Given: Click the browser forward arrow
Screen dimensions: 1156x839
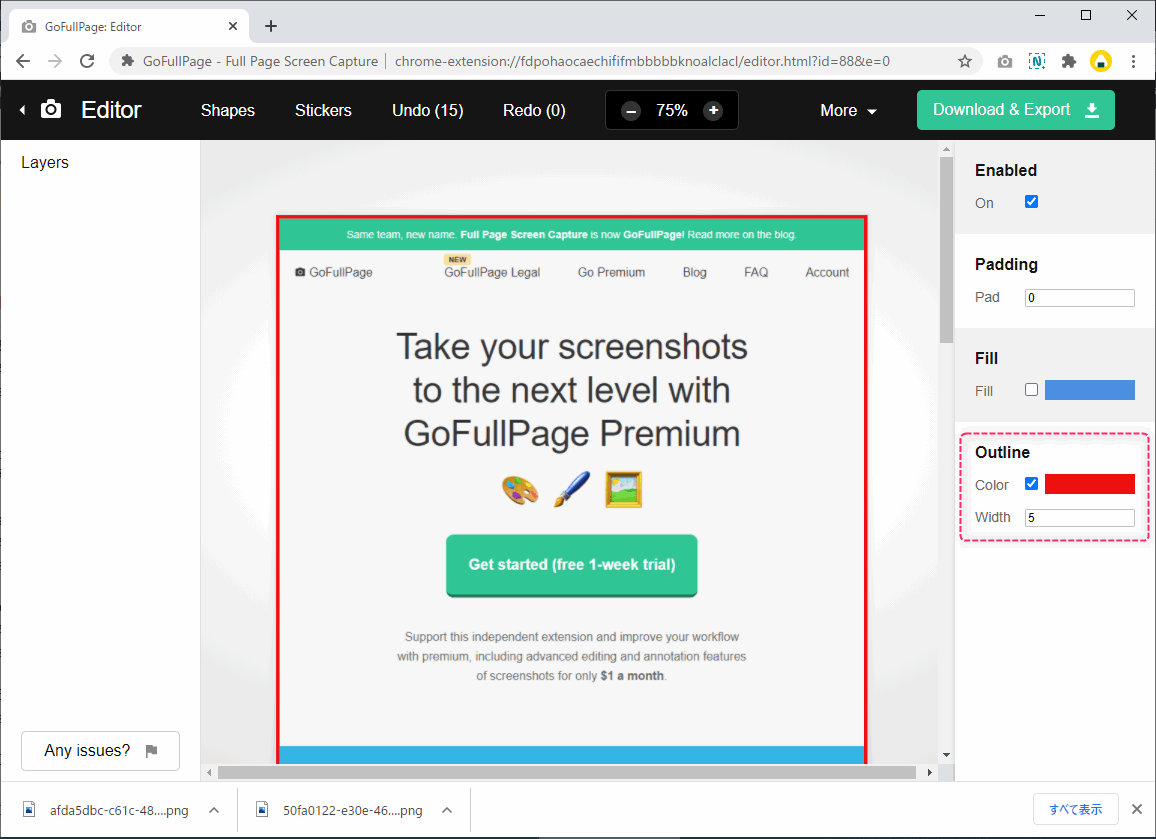Looking at the screenshot, I should [x=55, y=61].
